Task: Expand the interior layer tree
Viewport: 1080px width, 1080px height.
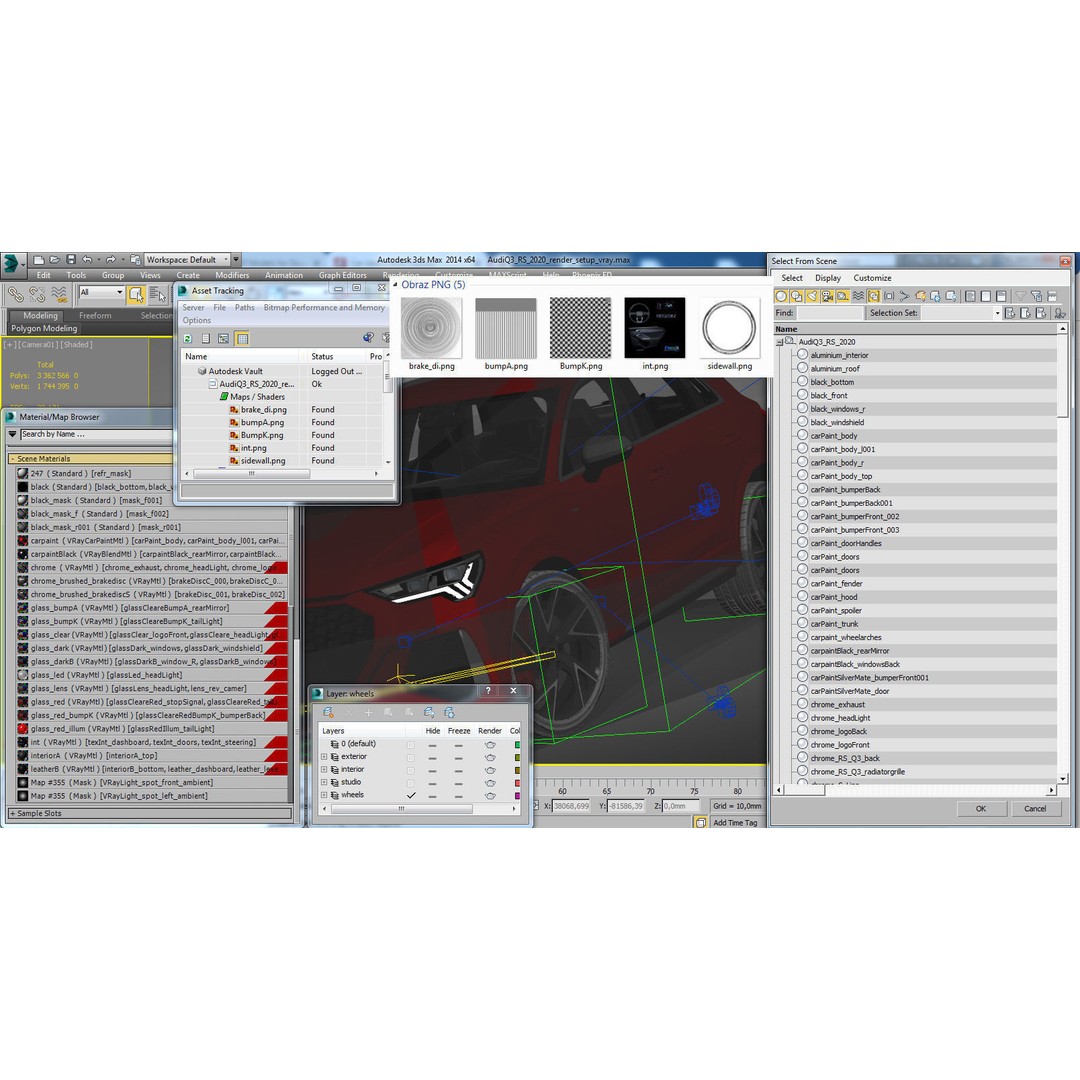Action: (324, 770)
